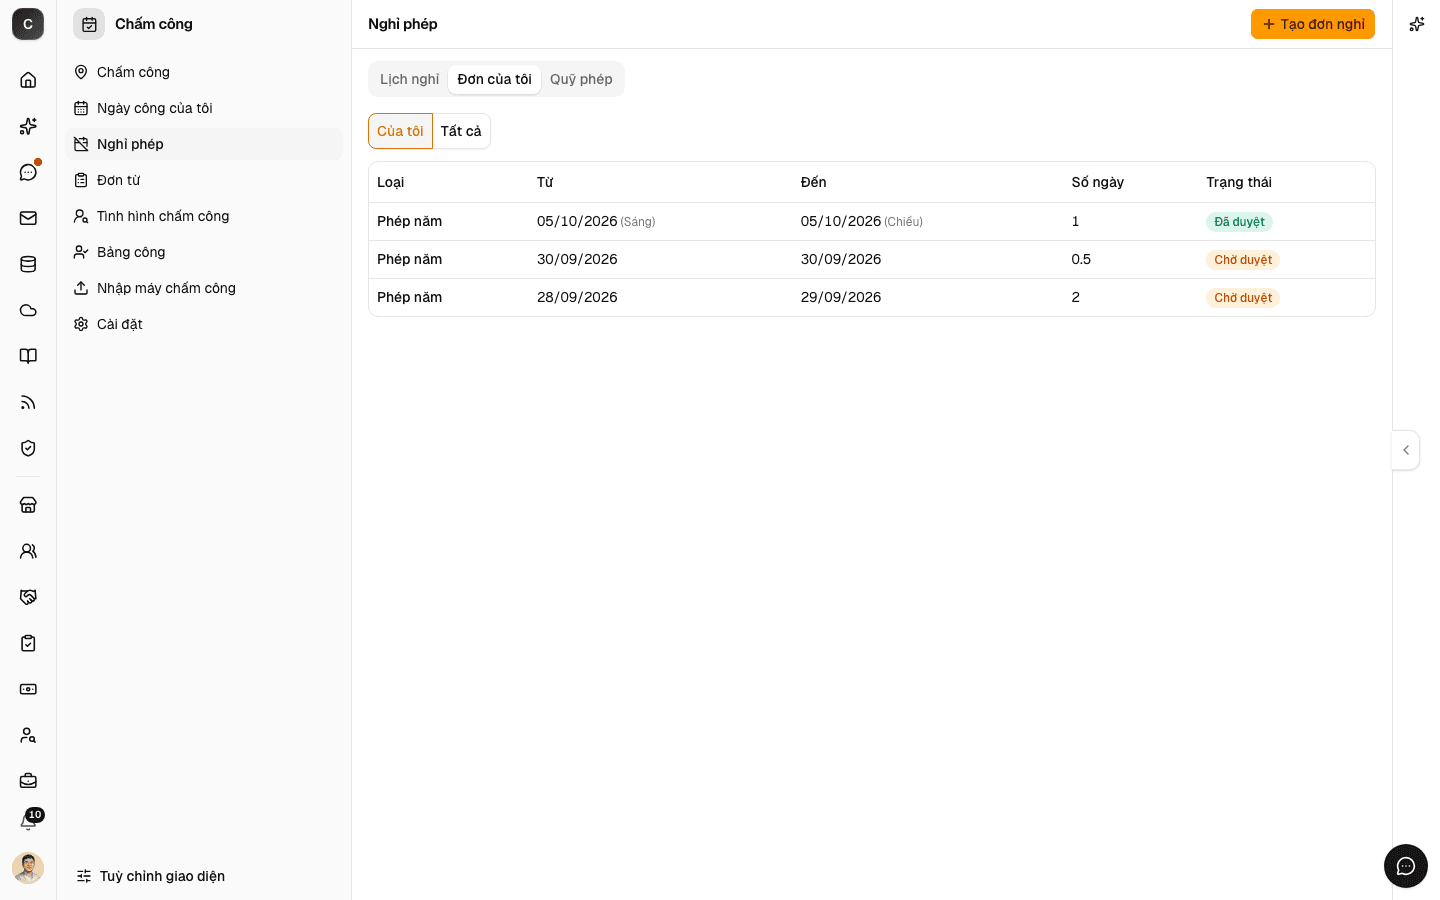
Task: Open the leave request from 28/09/2026
Action: click(872, 297)
